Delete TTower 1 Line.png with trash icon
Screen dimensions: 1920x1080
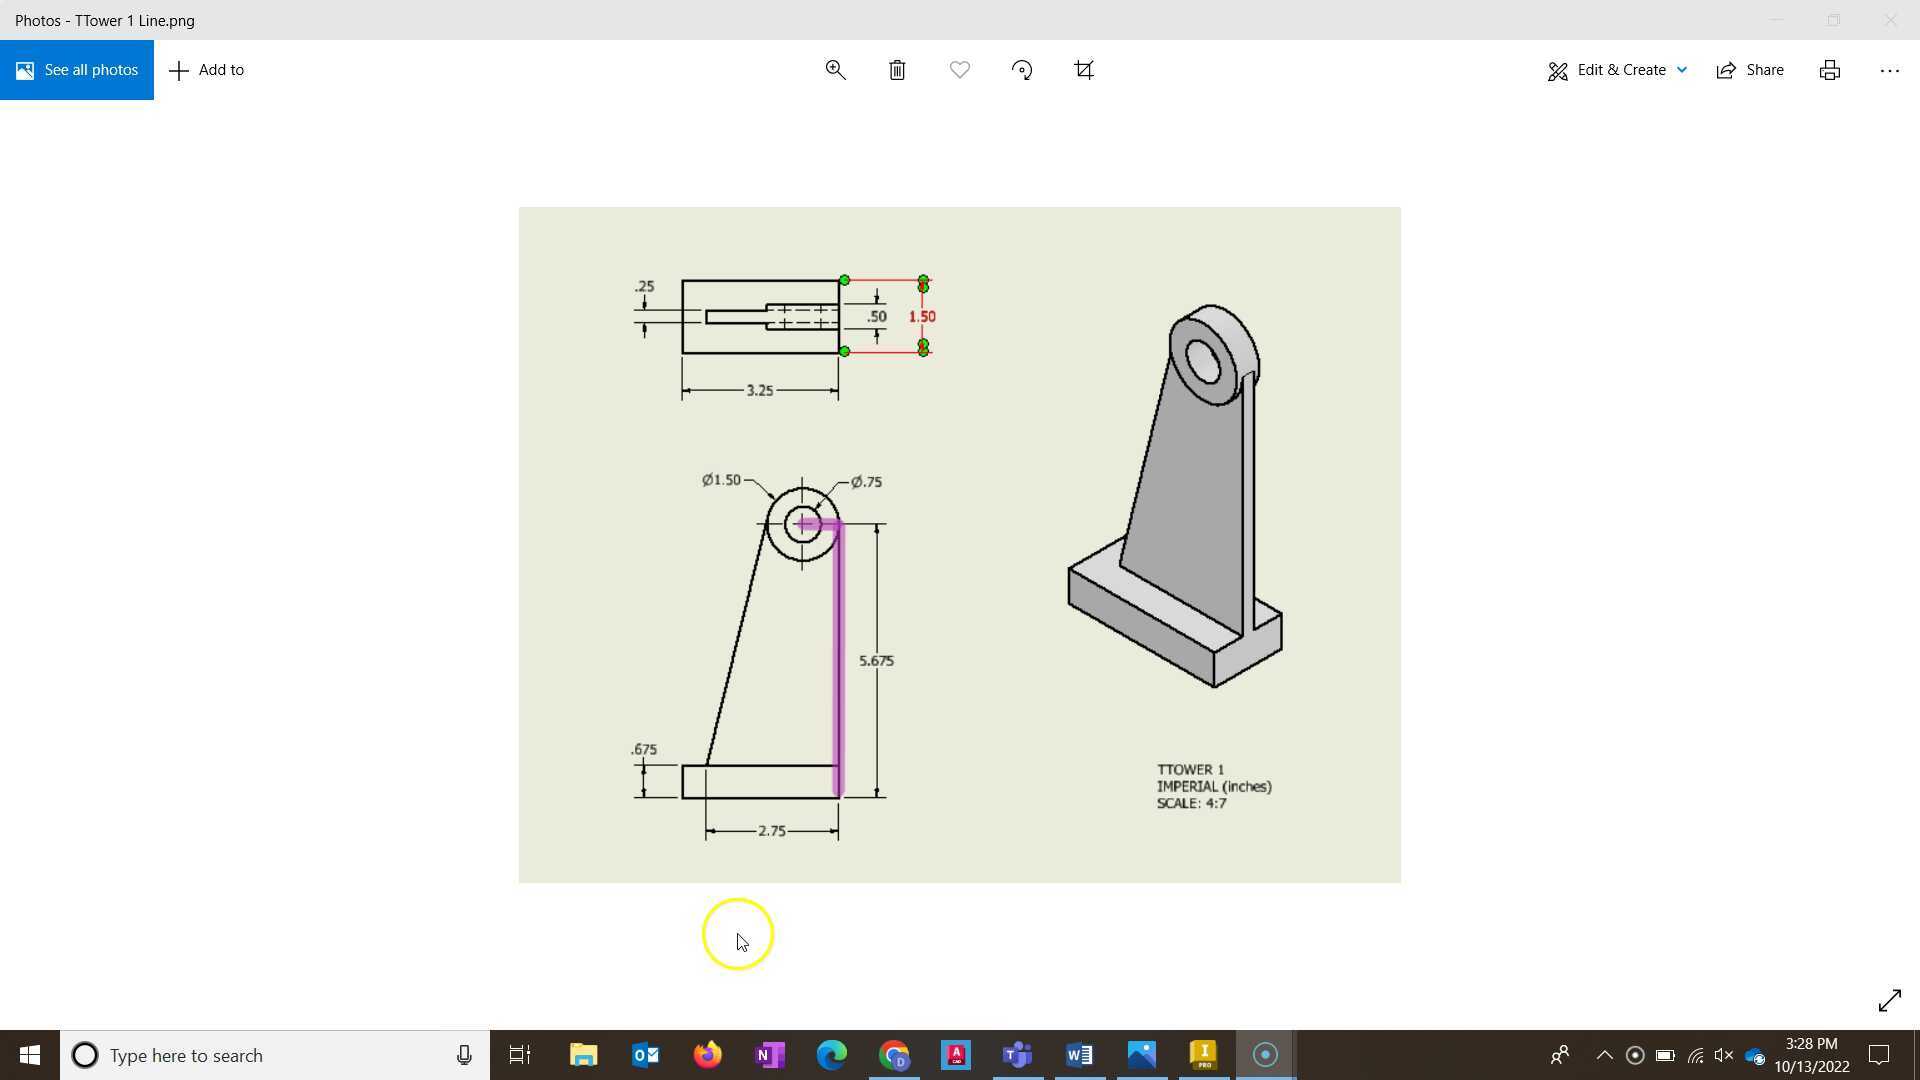(897, 69)
